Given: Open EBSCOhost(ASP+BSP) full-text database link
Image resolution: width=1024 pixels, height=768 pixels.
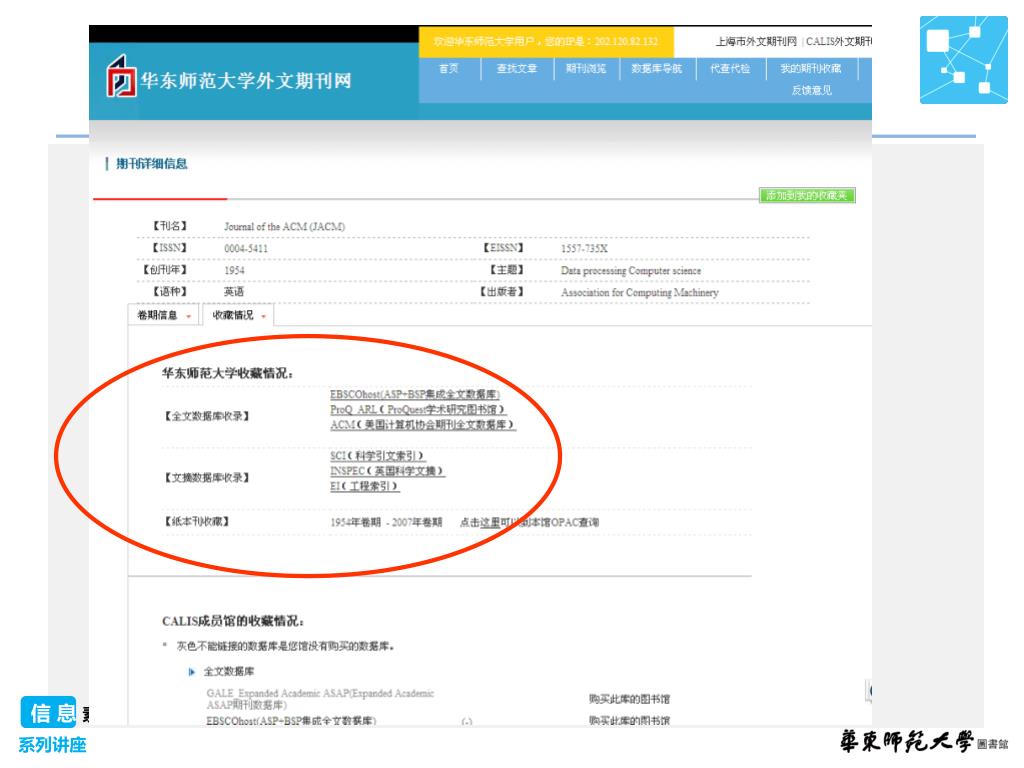Looking at the screenshot, I should 415,394.
